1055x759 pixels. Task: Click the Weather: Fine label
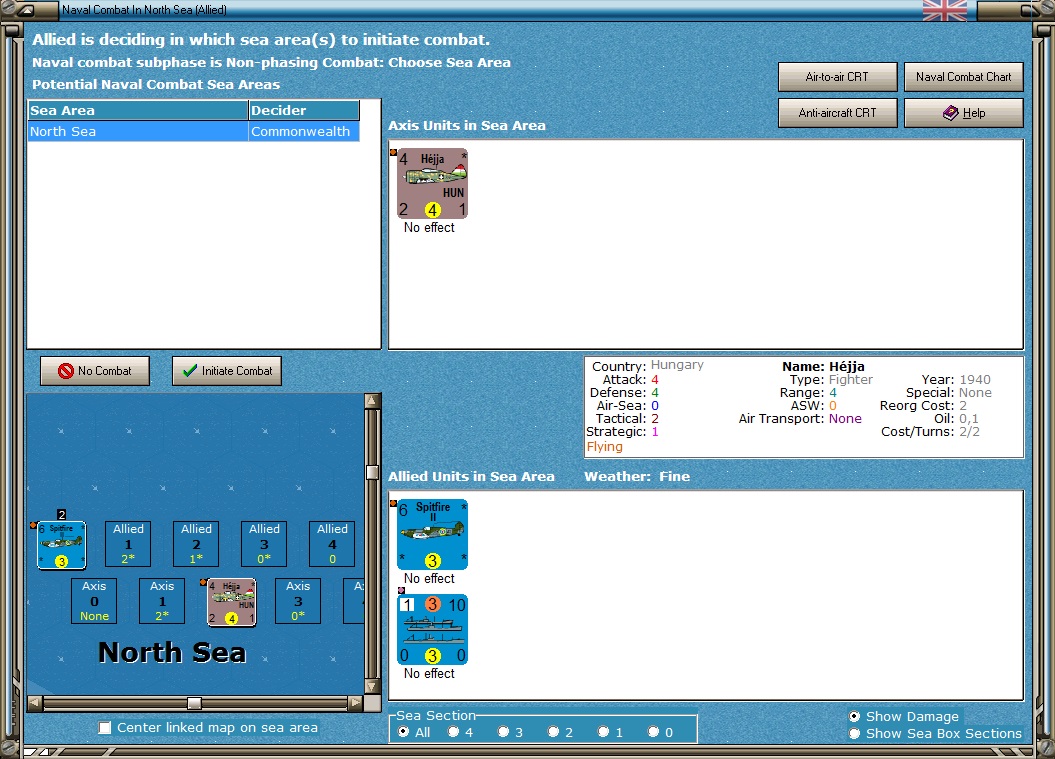click(636, 476)
